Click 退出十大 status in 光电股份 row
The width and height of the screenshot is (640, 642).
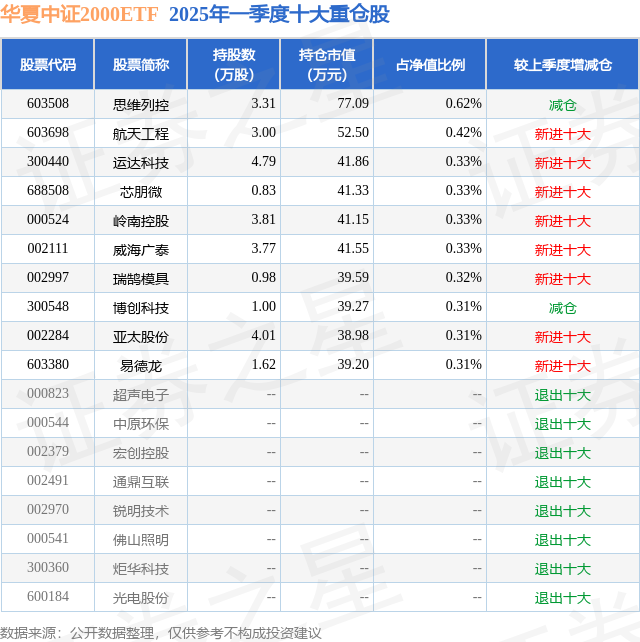(x=563, y=599)
